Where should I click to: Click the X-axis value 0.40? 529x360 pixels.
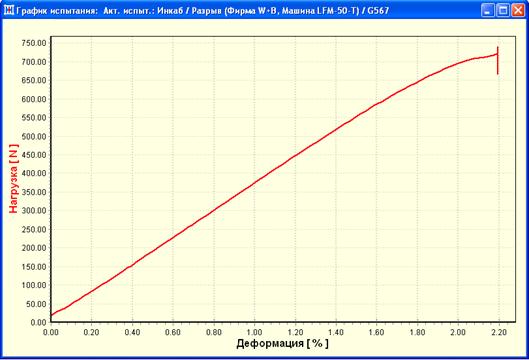tap(132, 332)
